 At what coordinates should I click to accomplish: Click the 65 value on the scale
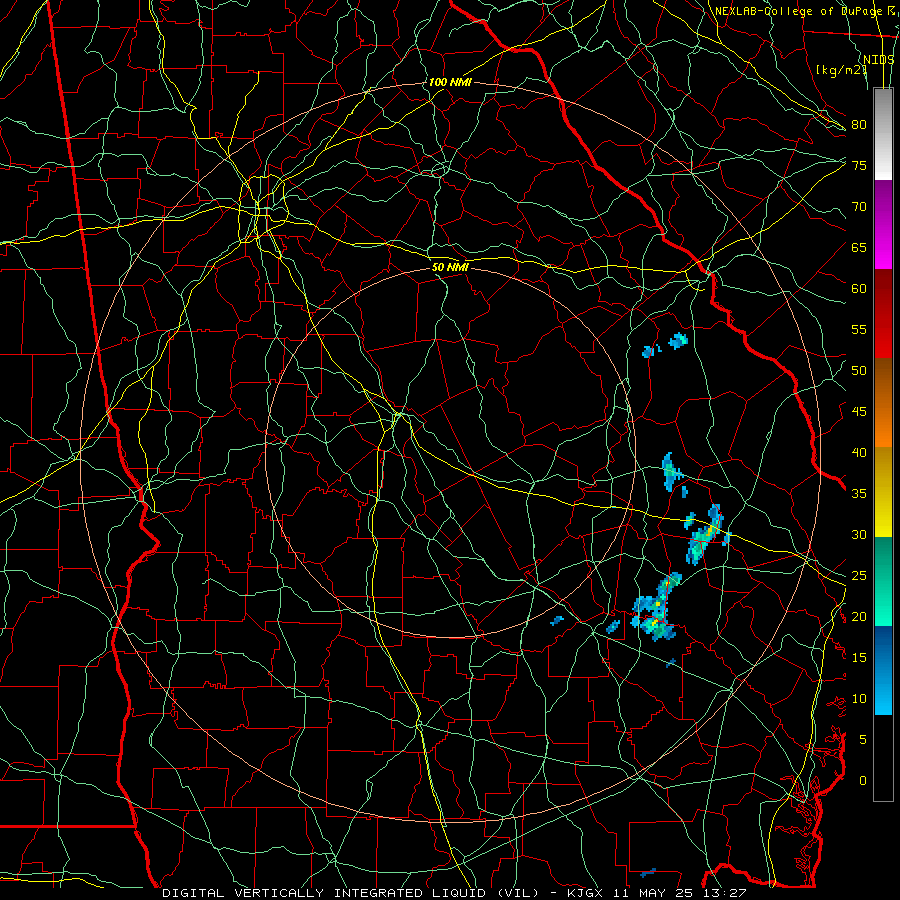pyautogui.click(x=859, y=247)
